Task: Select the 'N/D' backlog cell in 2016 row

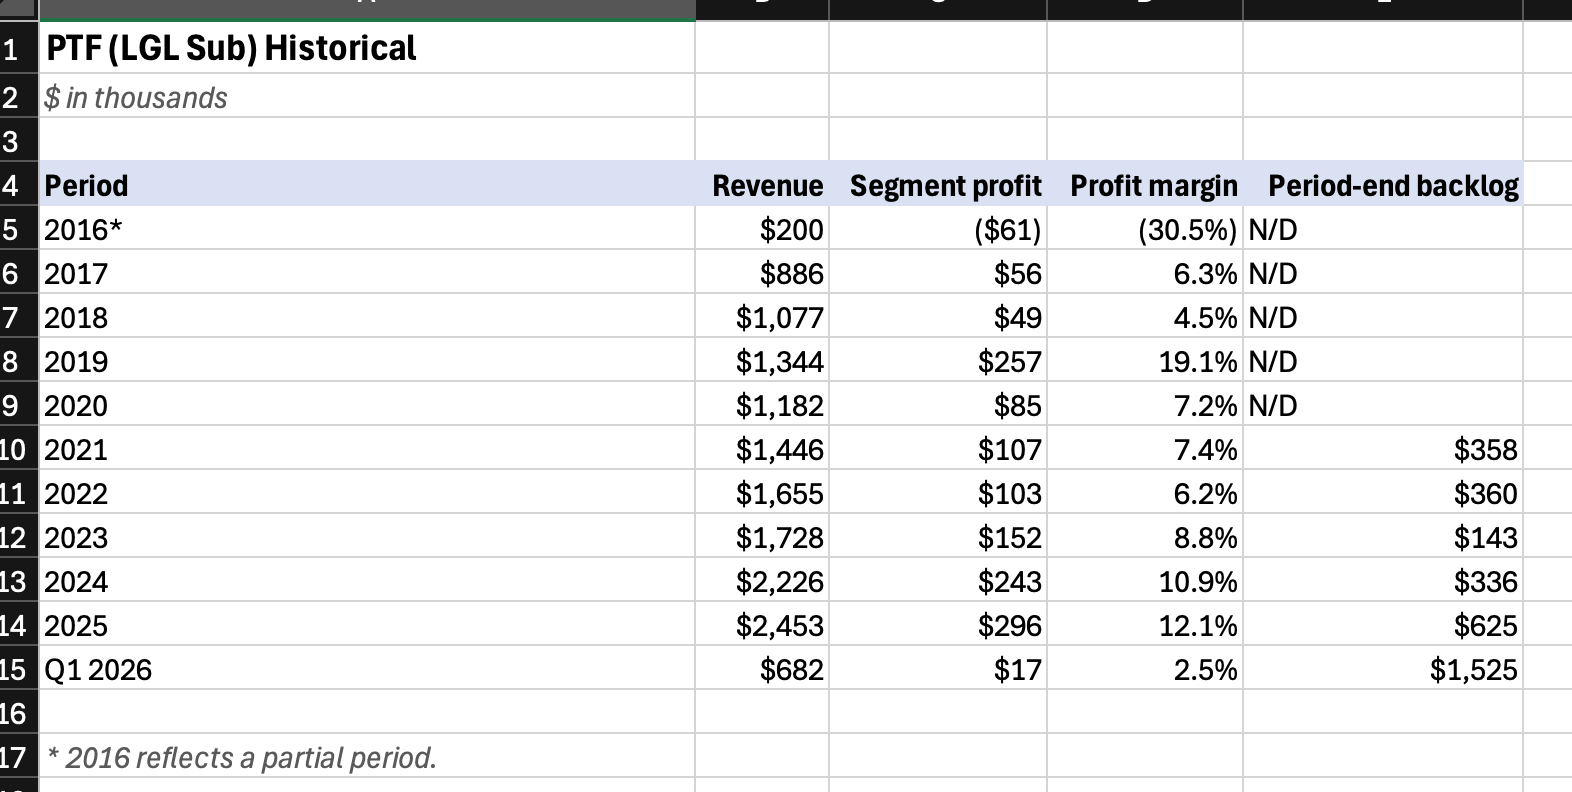Action: coord(1383,229)
